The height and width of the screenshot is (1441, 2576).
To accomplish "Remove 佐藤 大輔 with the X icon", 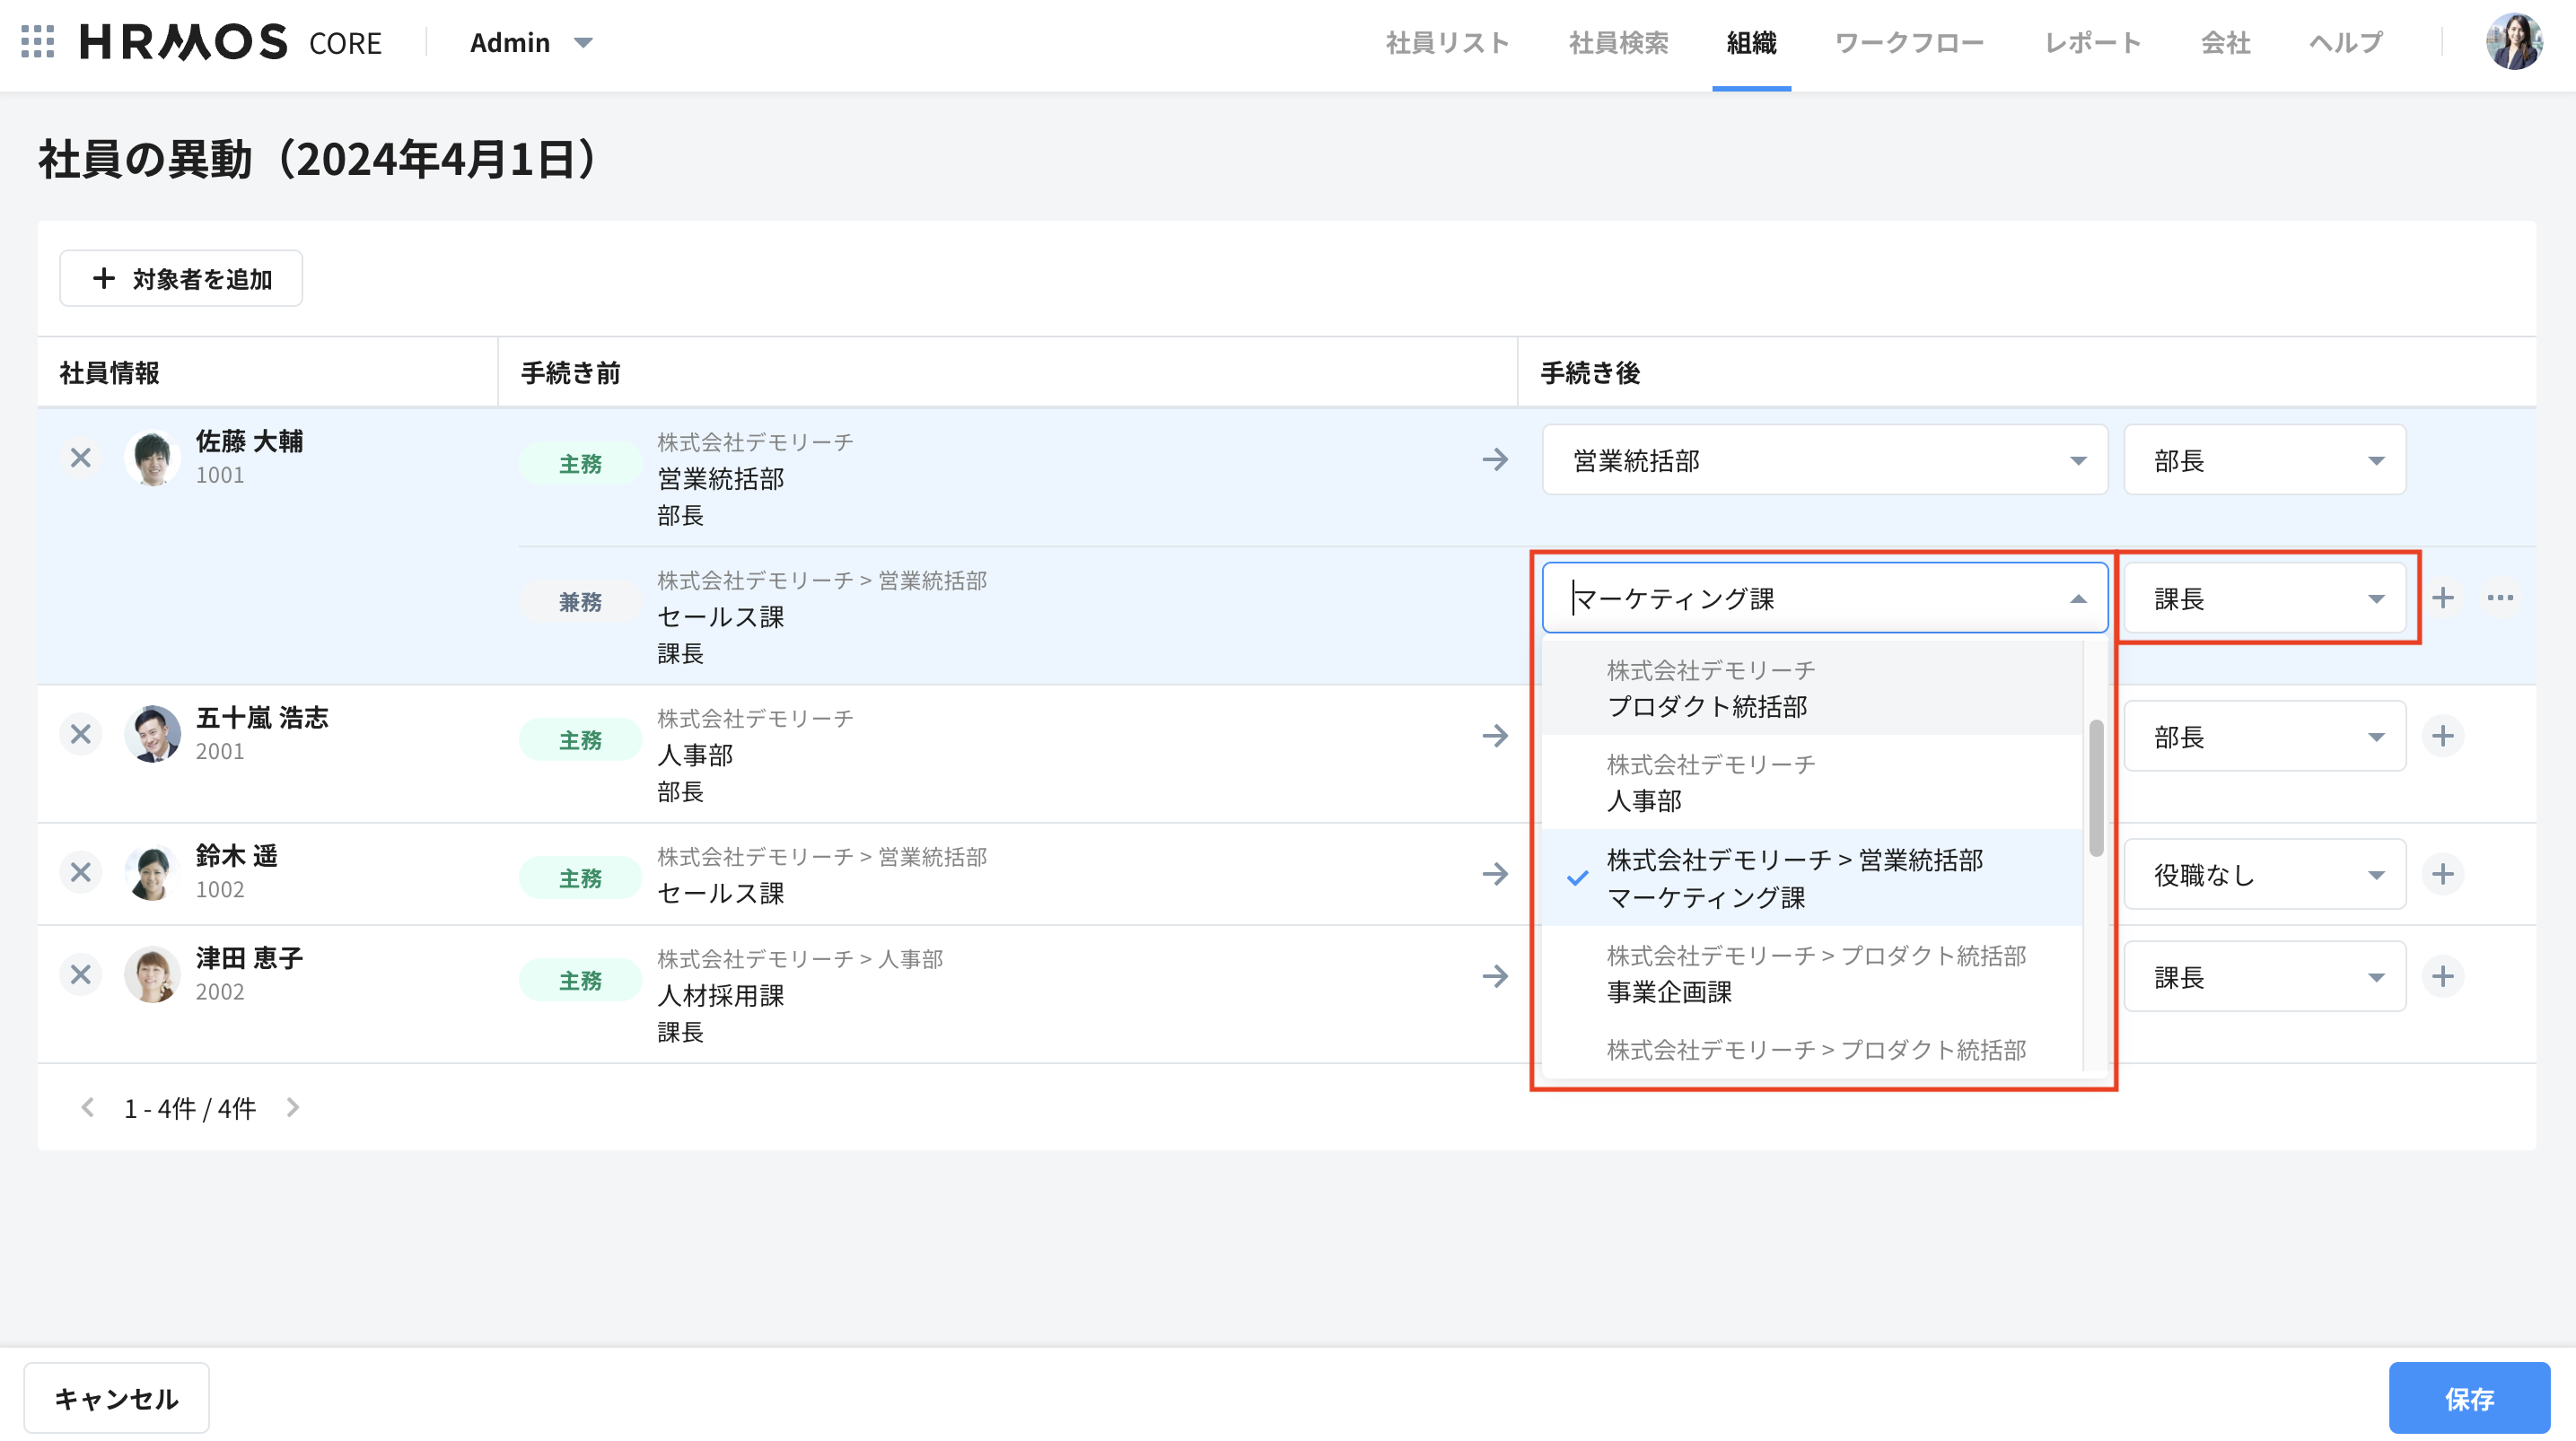I will [81, 458].
